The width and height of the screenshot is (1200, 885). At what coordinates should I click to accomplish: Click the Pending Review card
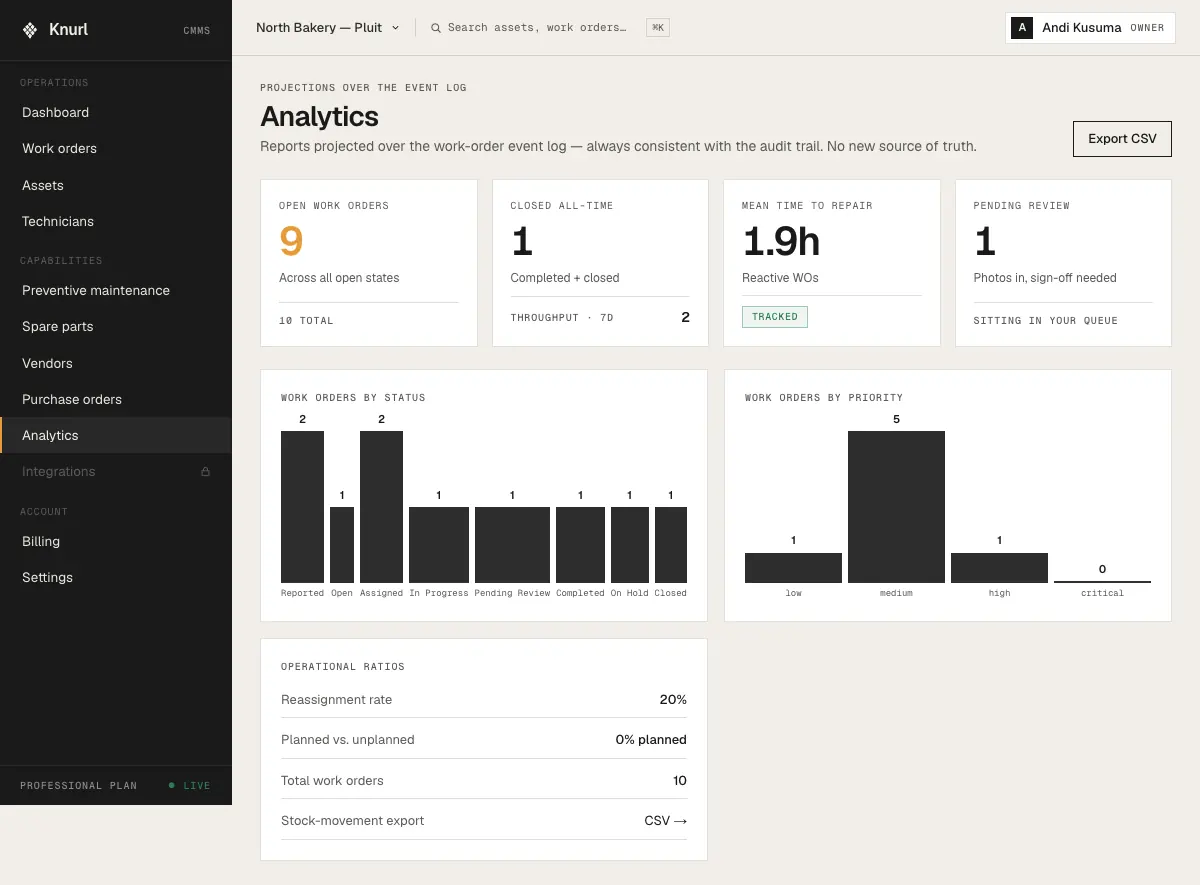click(x=1063, y=263)
